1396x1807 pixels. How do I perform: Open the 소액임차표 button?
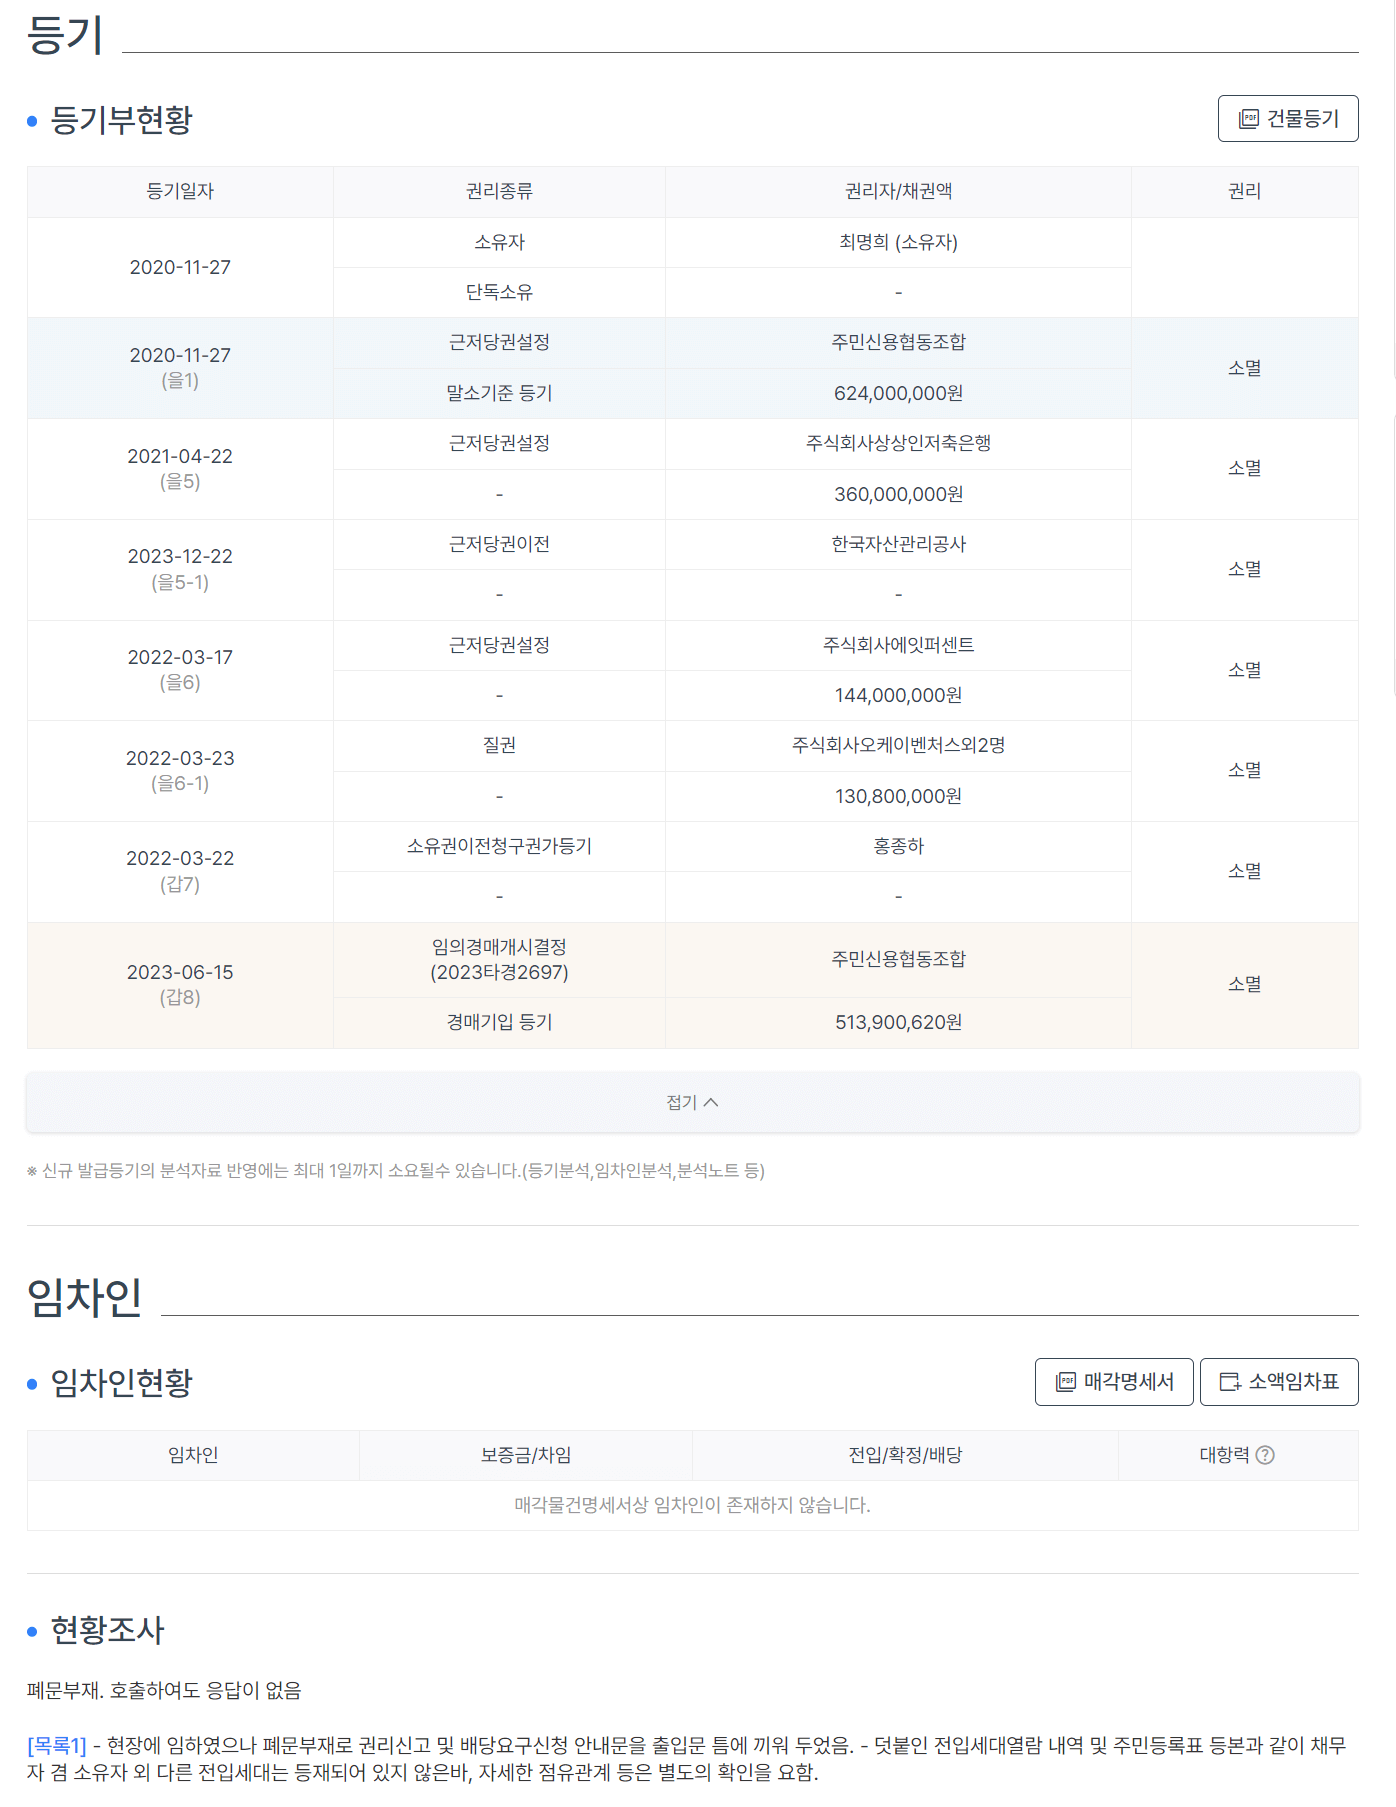point(1279,1382)
